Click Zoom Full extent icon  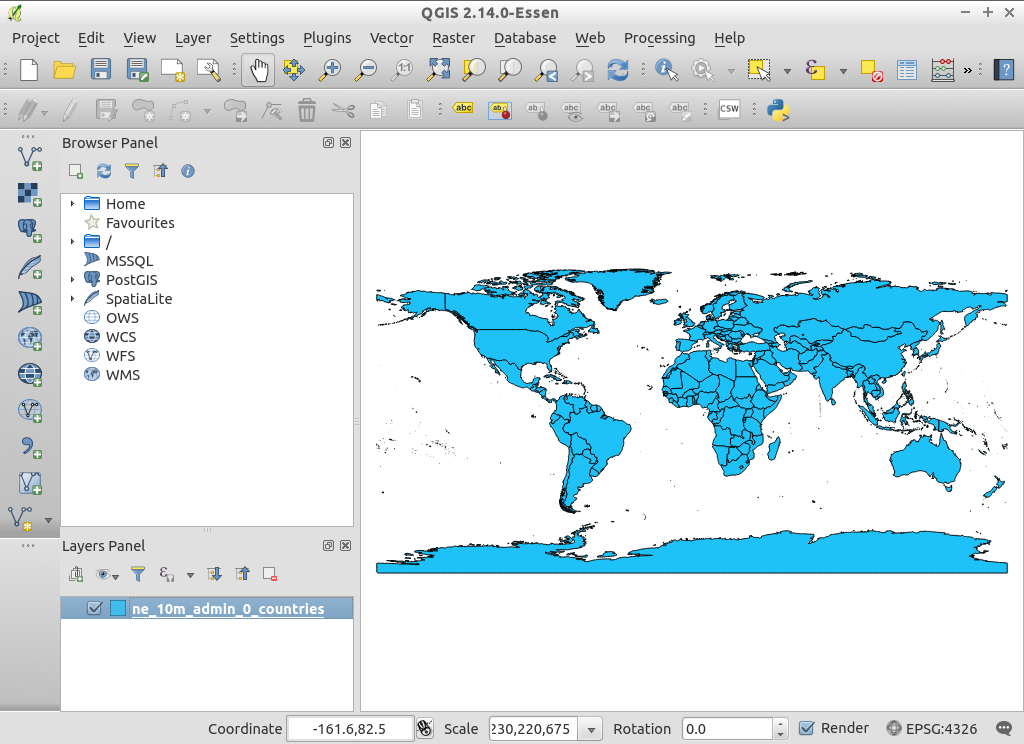click(x=438, y=70)
